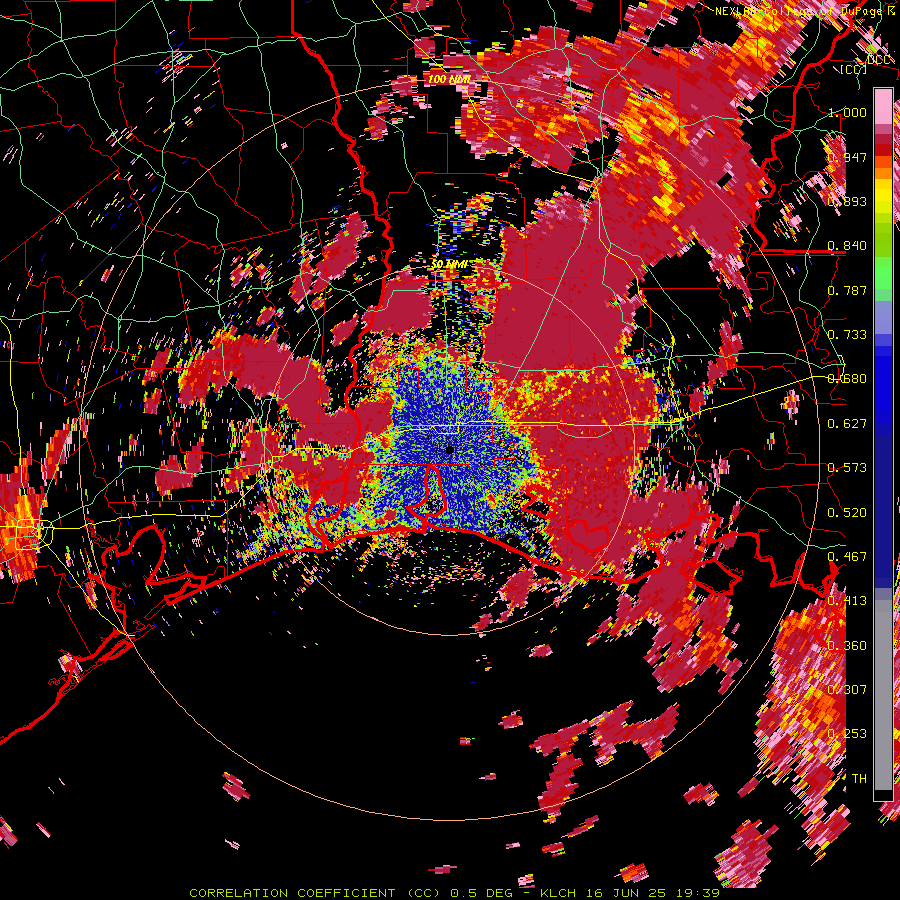Click the 0.627 color scale label

pos(847,424)
